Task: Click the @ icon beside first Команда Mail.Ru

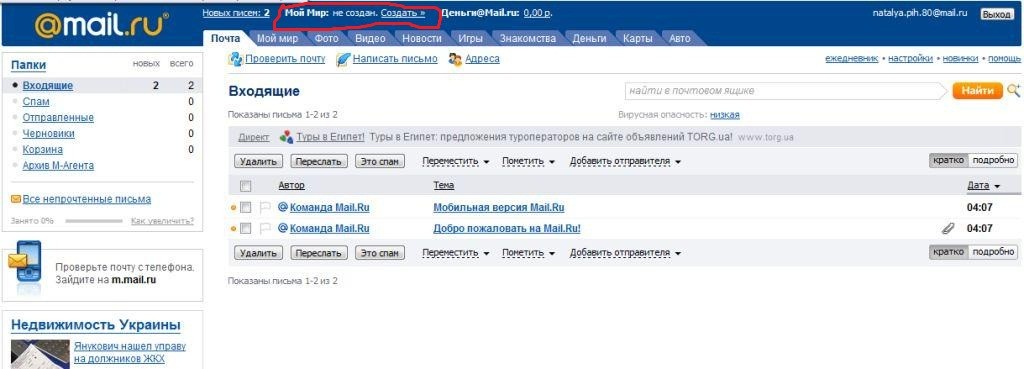Action: (x=283, y=208)
